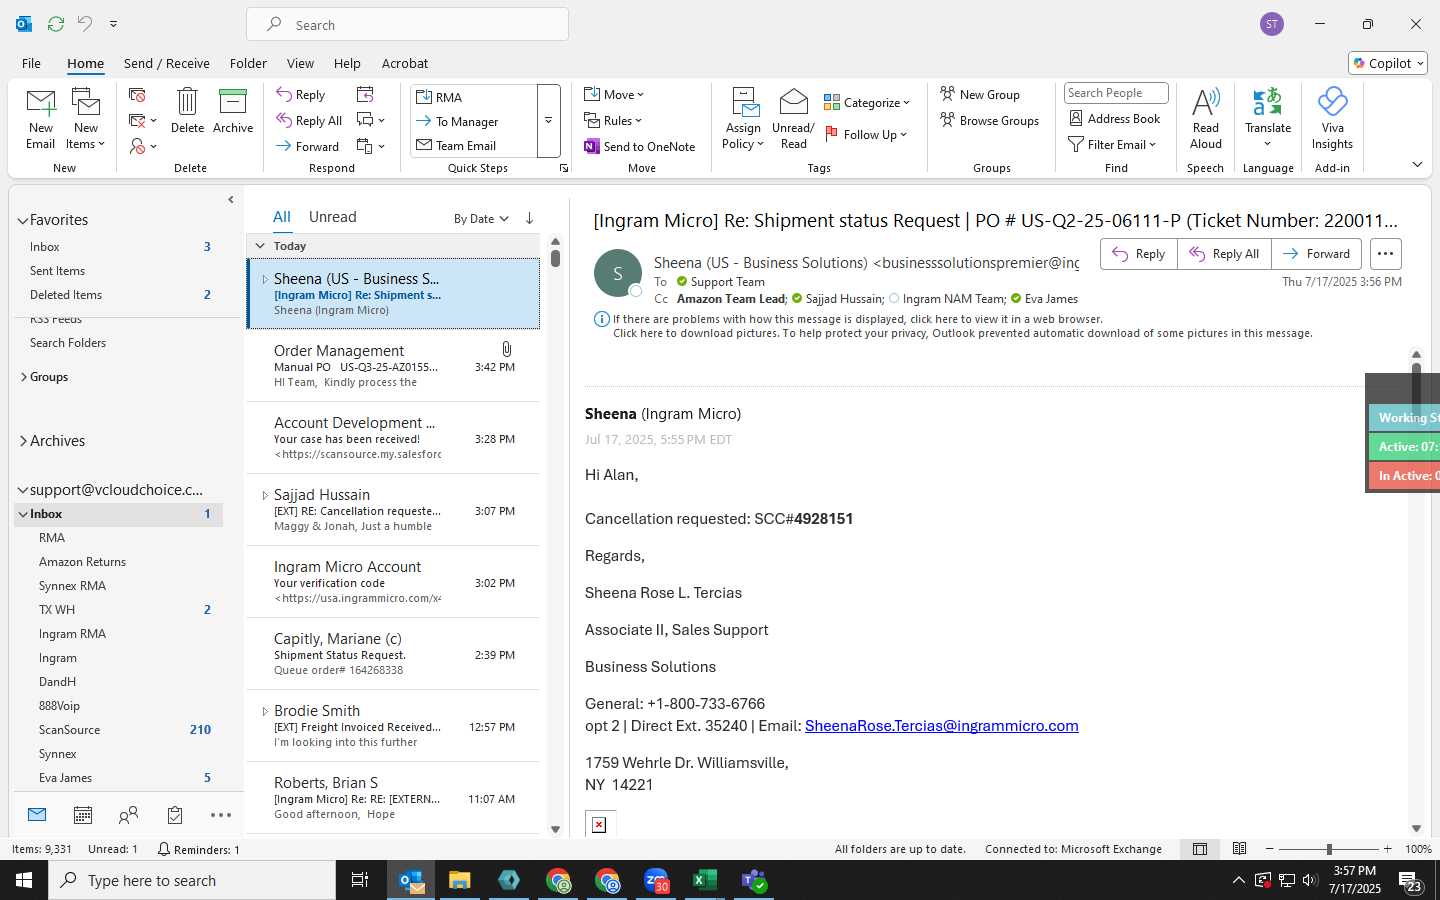Screen dimensions: 1440x900
Task: Adjust the zoom slider in status bar
Action: (x=1329, y=849)
